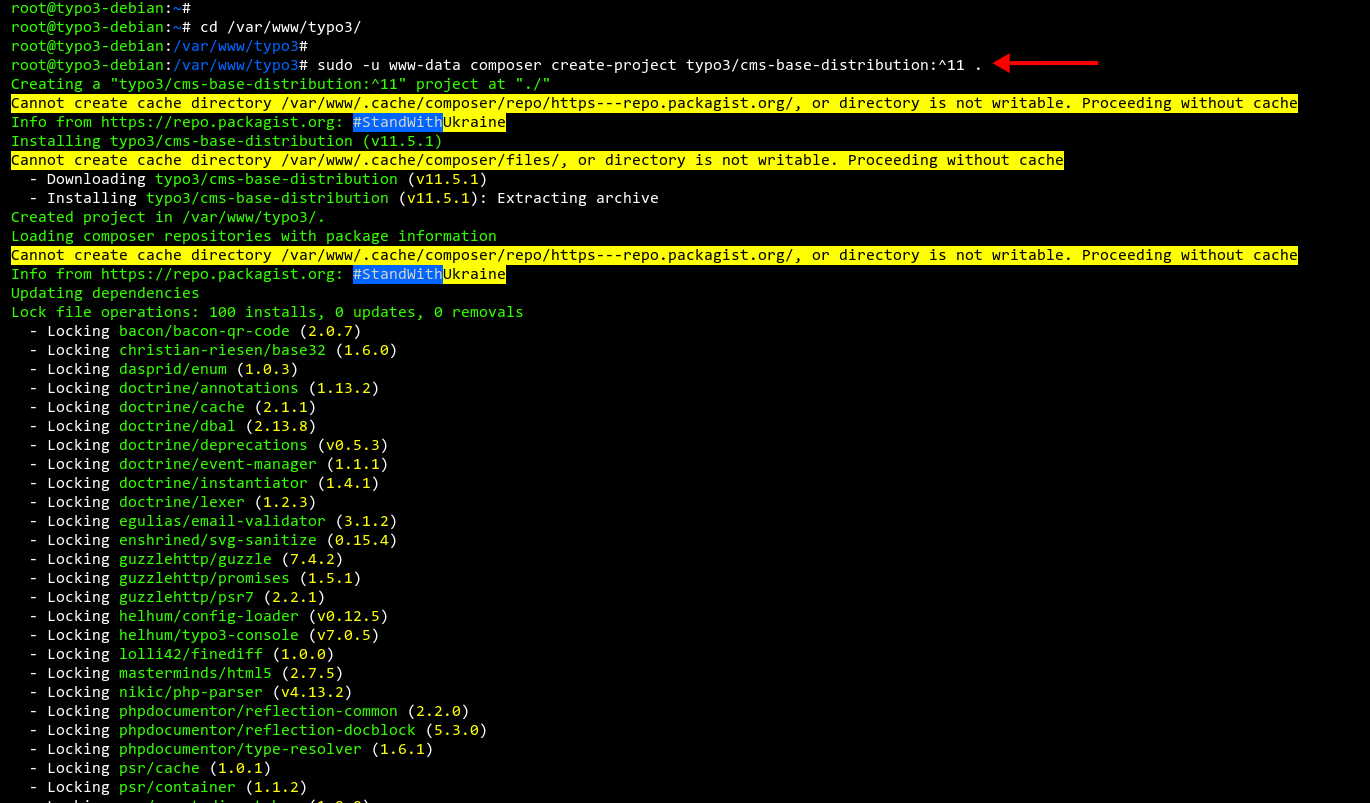The height and width of the screenshot is (803, 1370).
Task: Click the 'doctrine/lexer' package name
Action: (x=182, y=502)
